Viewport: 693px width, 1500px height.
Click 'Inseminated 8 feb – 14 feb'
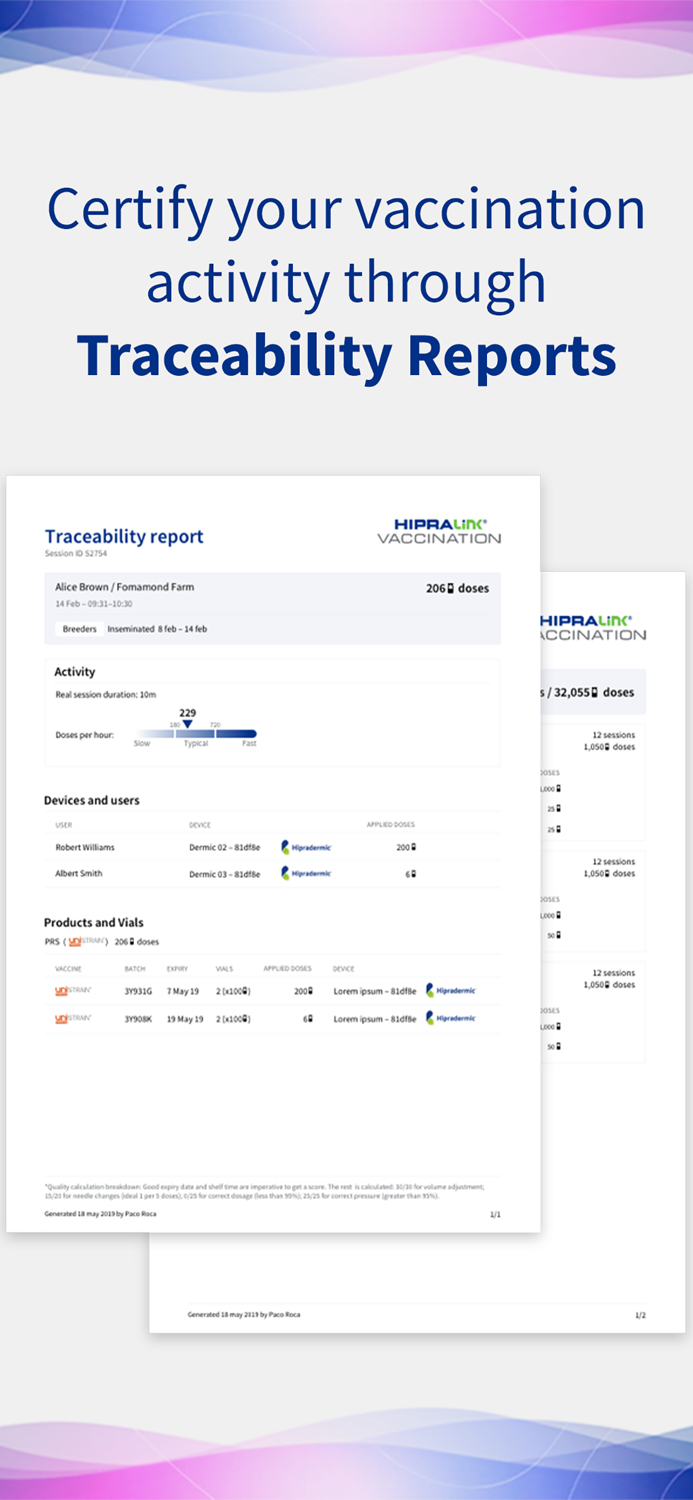(157, 629)
